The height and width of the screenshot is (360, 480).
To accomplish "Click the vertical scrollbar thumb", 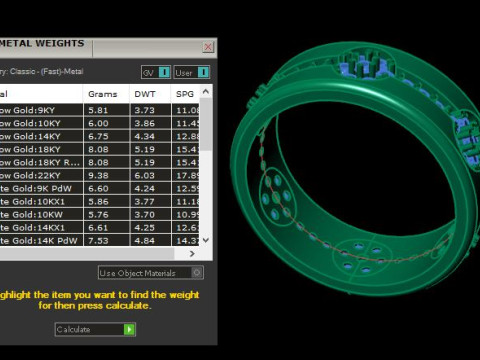I will pos(206,124).
